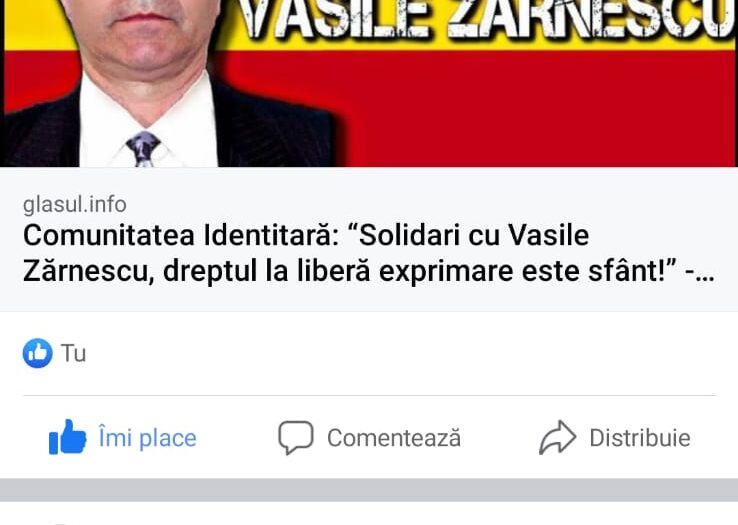Click the man's patterned tie in the image

[x=143, y=149]
